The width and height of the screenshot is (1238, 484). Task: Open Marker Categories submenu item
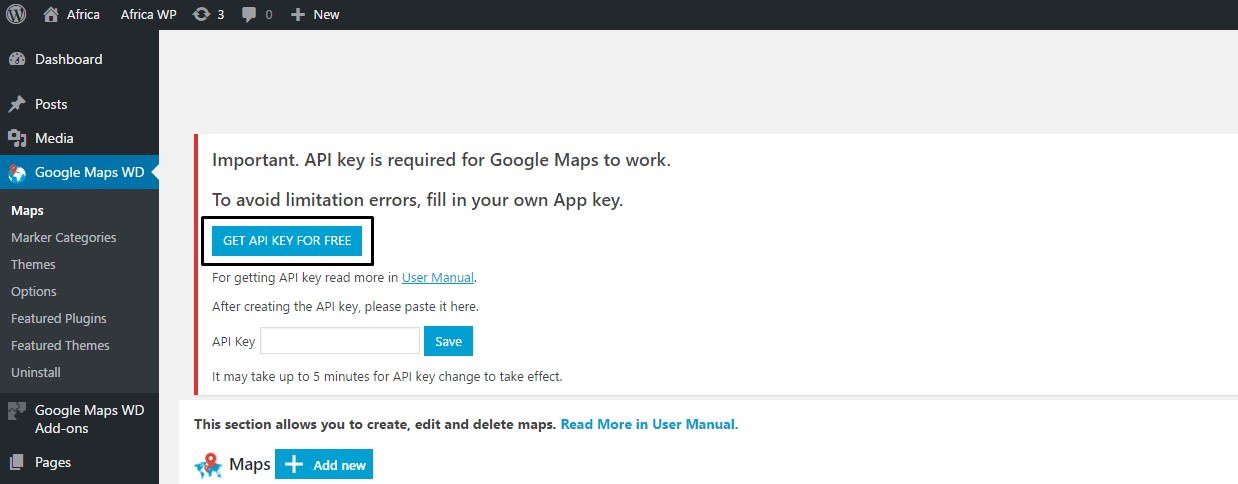pos(63,237)
